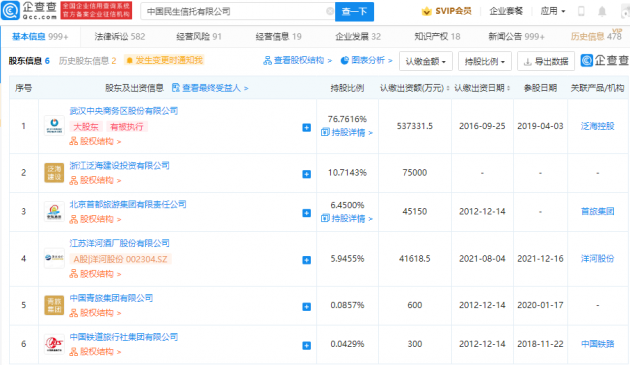Open the 持股比例 dropdown filter
The height and width of the screenshot is (365, 630).
[485, 61]
